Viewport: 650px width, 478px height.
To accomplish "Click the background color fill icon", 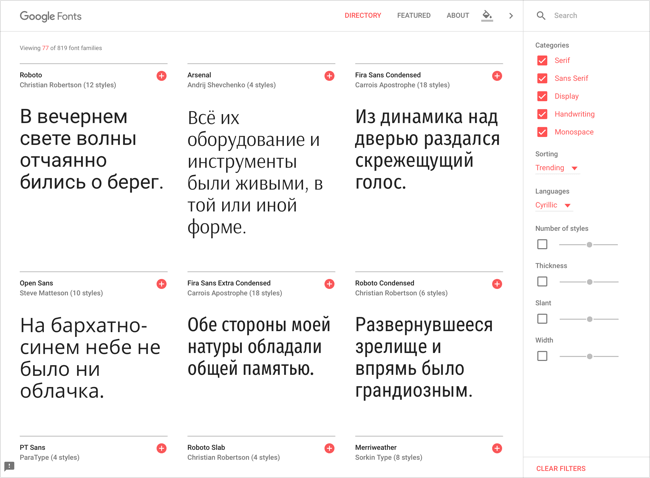I will pyautogui.click(x=487, y=16).
